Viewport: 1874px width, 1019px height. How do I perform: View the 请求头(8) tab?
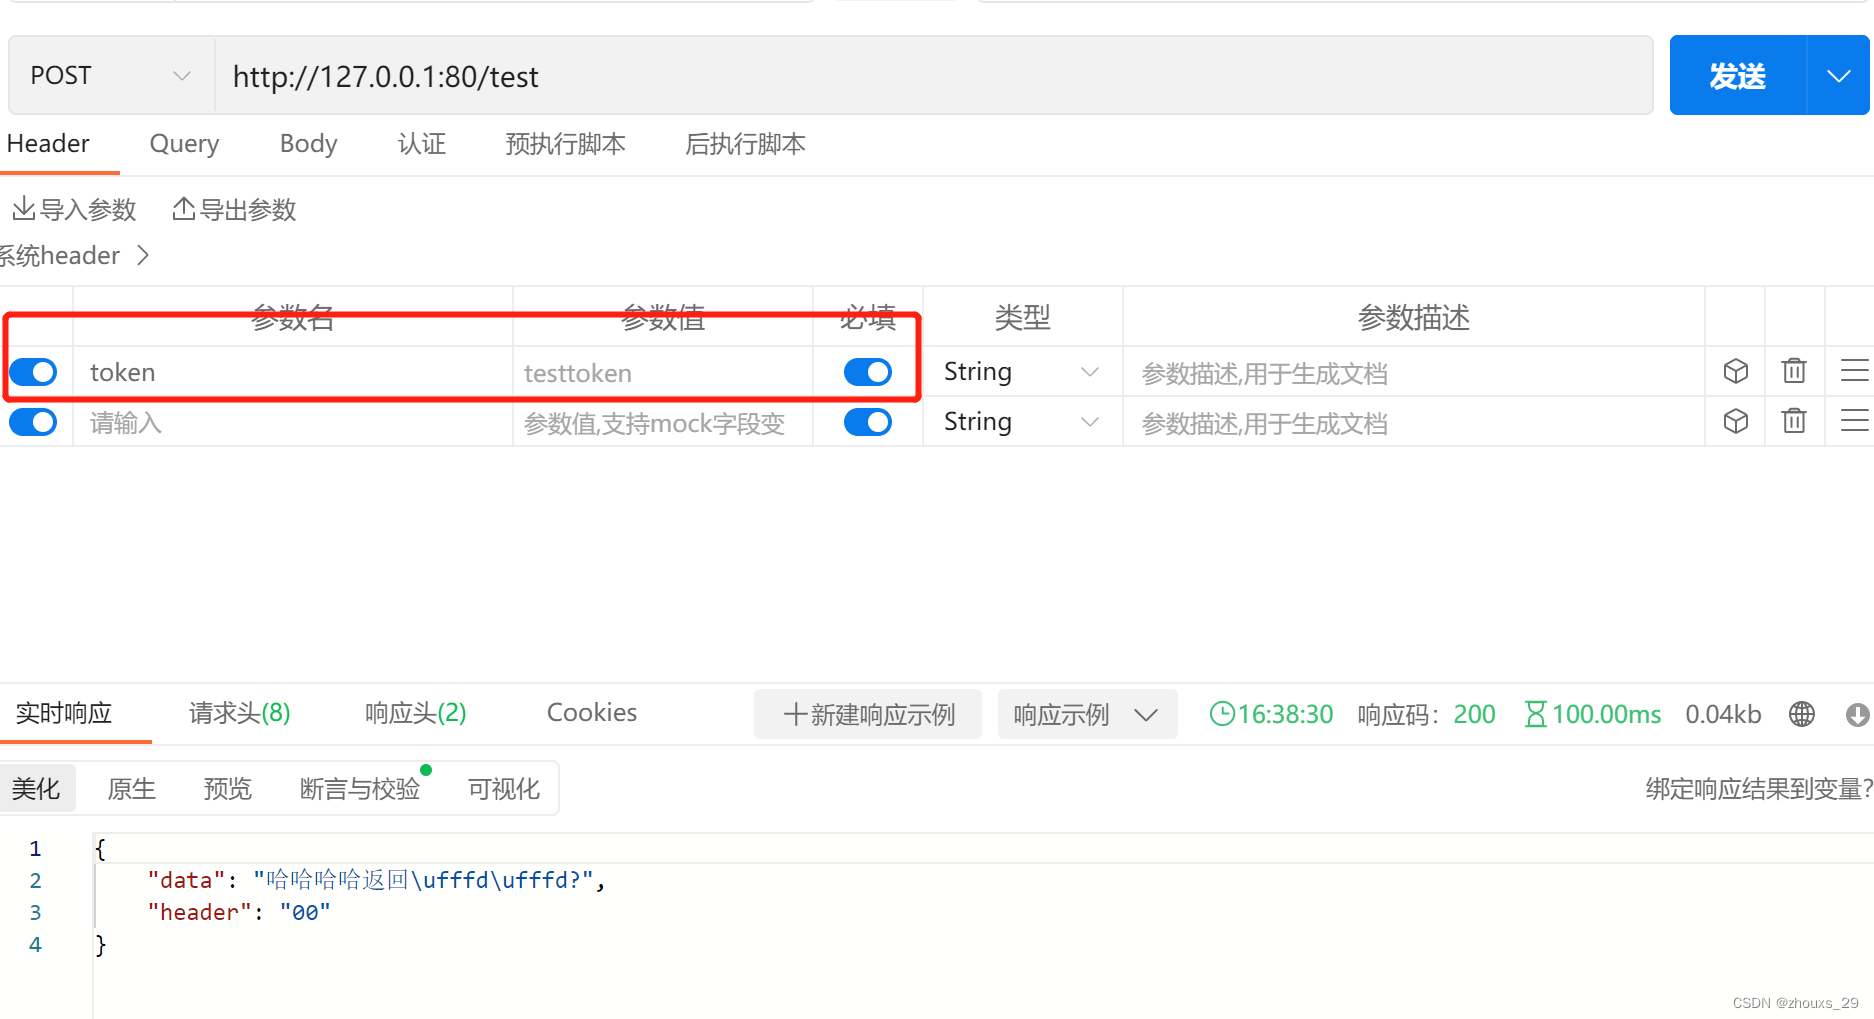tap(240, 713)
